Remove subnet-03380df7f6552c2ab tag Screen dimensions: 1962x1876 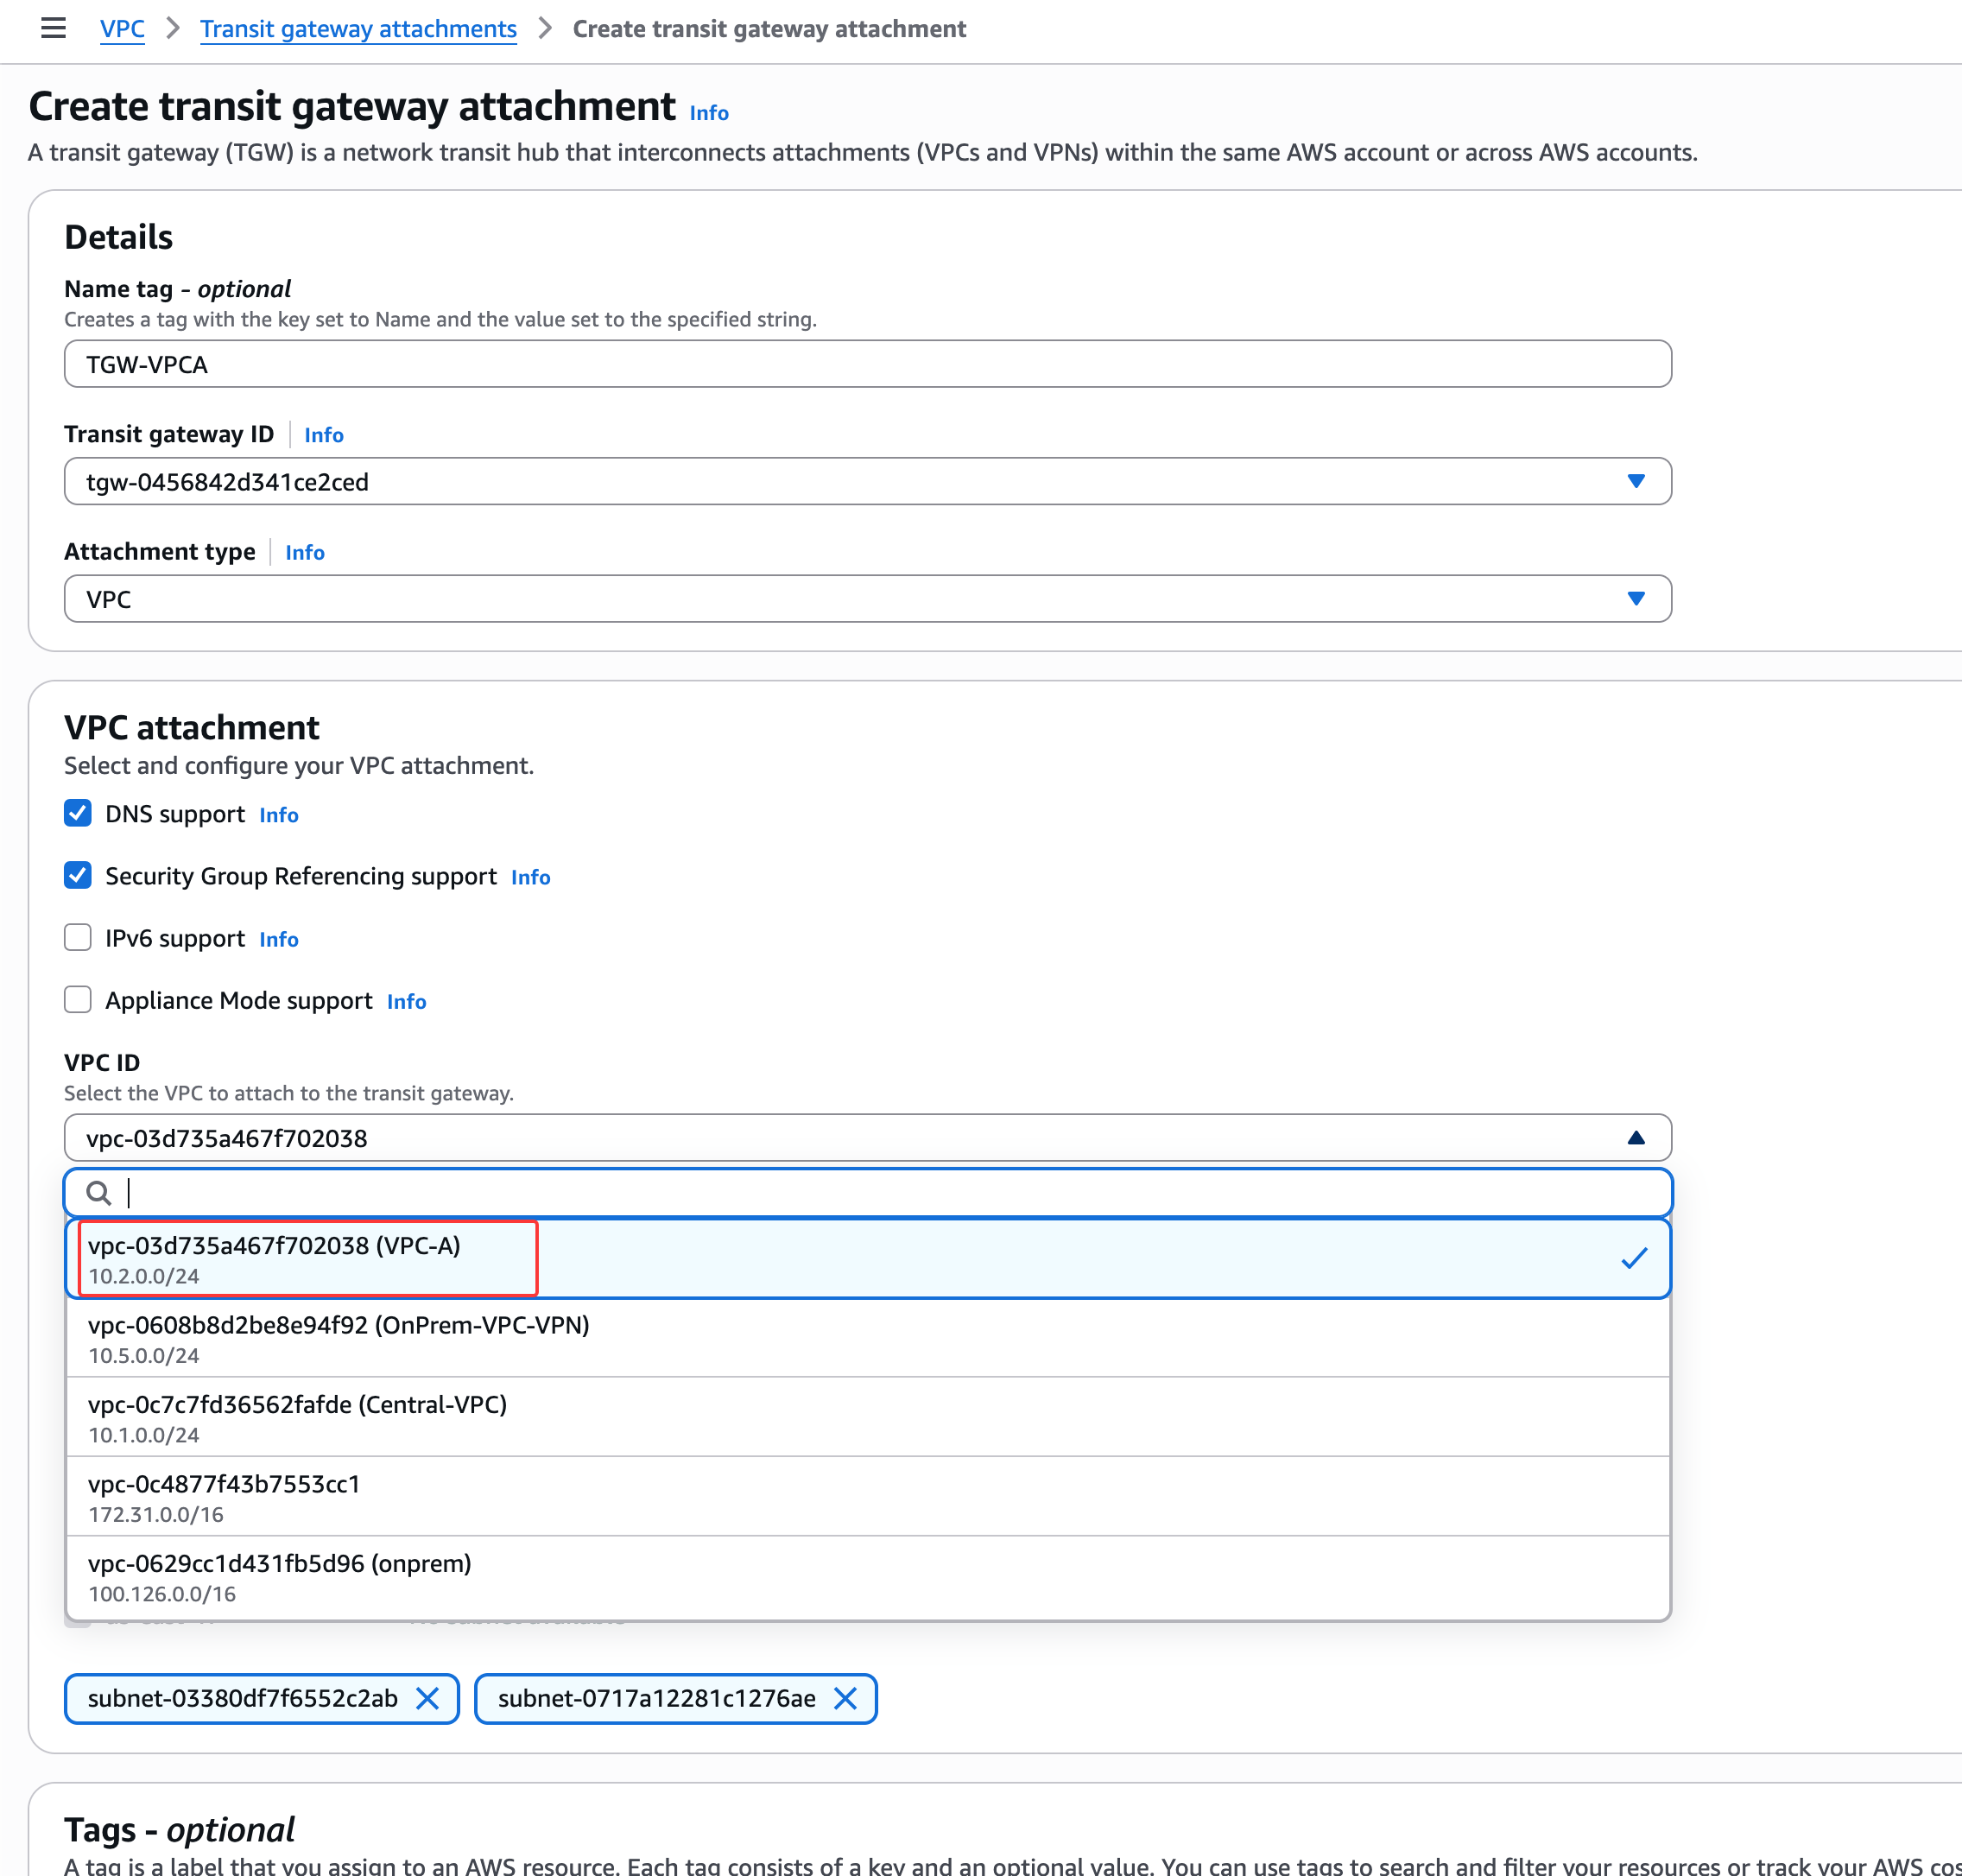pyautogui.click(x=427, y=1698)
